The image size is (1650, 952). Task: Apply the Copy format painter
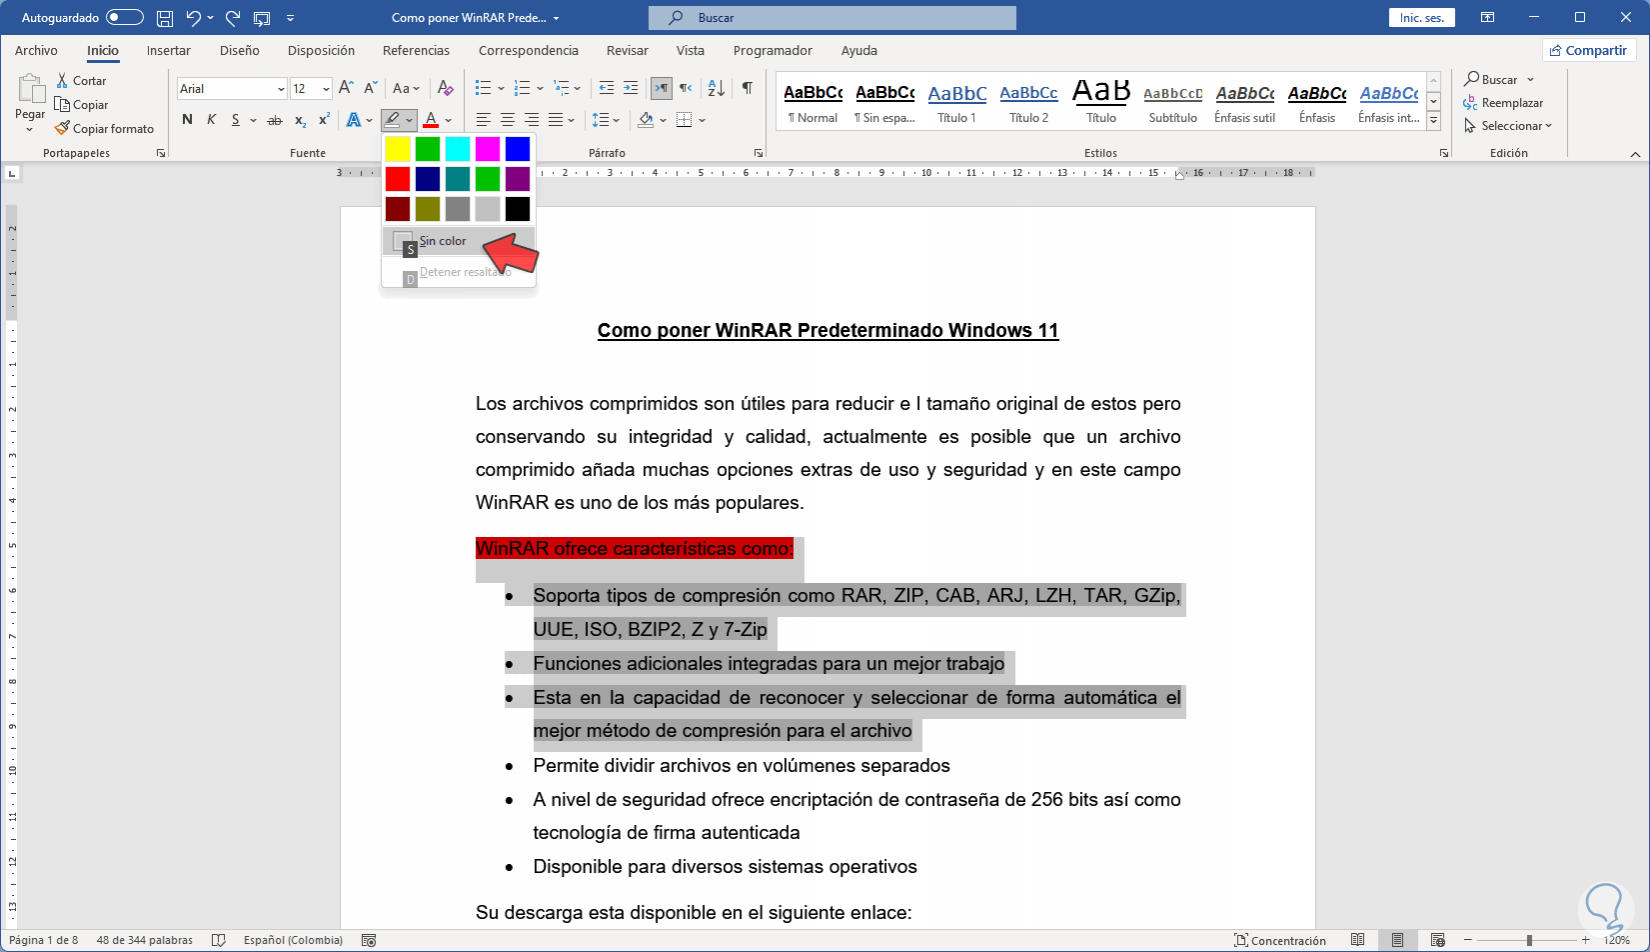[x=105, y=129]
